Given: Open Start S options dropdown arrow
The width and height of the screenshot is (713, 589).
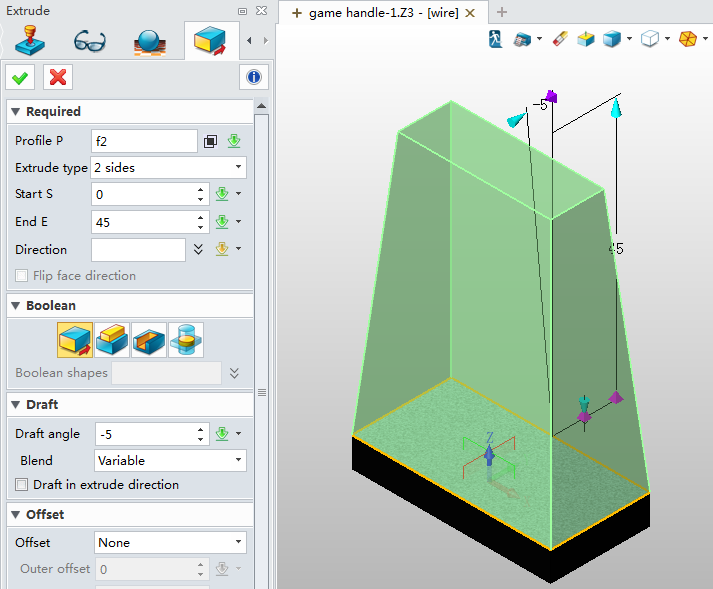Looking at the screenshot, I should point(238,194).
